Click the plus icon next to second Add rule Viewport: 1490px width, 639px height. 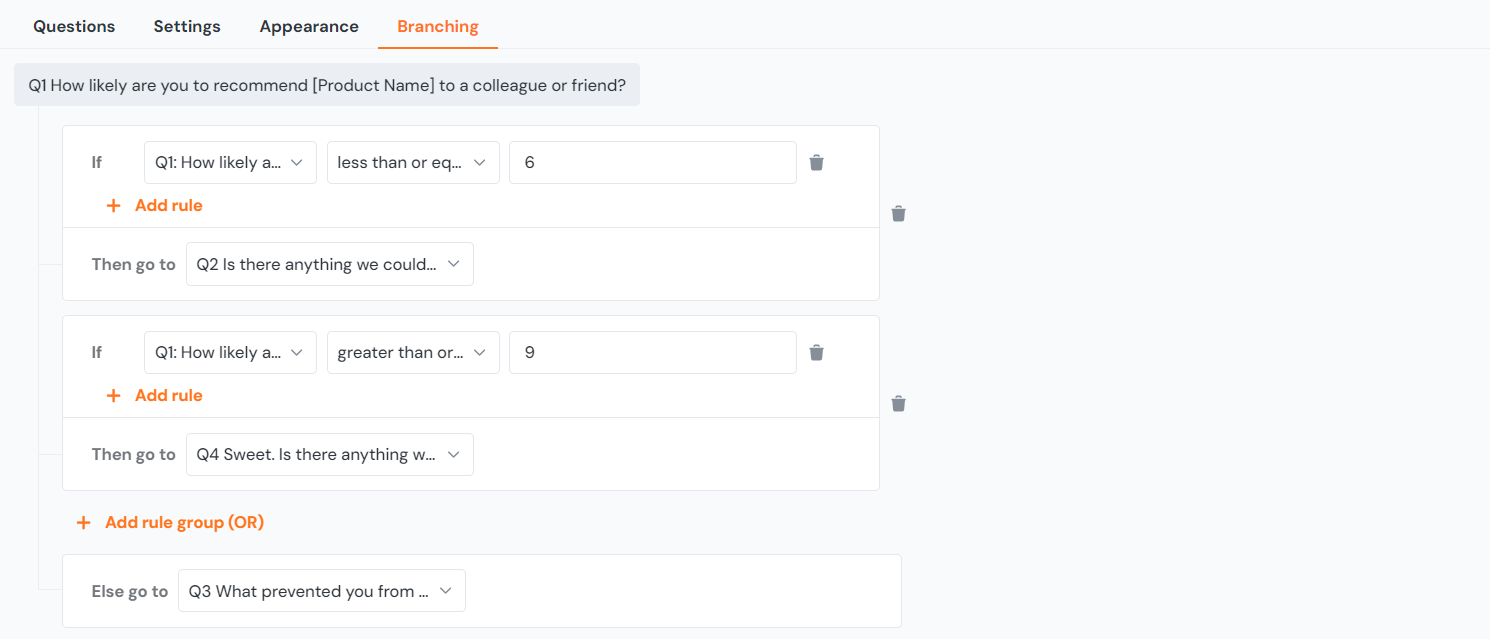[x=113, y=395]
